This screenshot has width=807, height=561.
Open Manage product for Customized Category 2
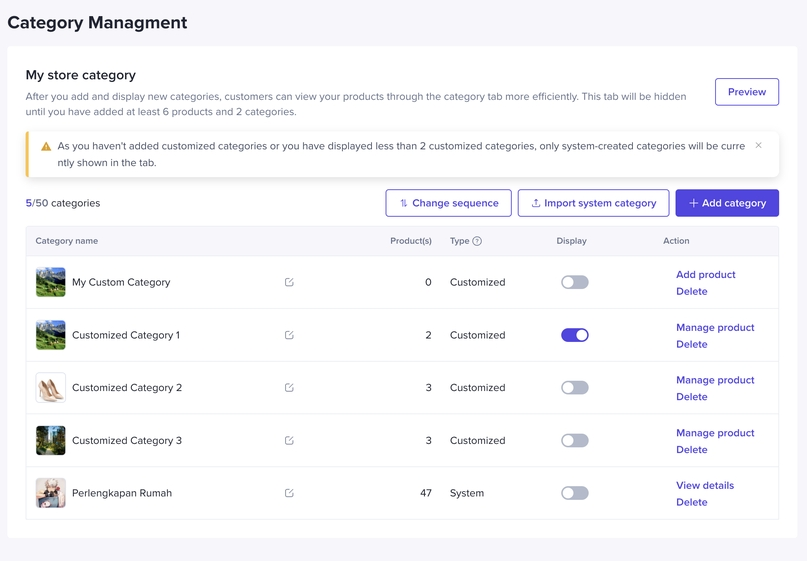714,380
